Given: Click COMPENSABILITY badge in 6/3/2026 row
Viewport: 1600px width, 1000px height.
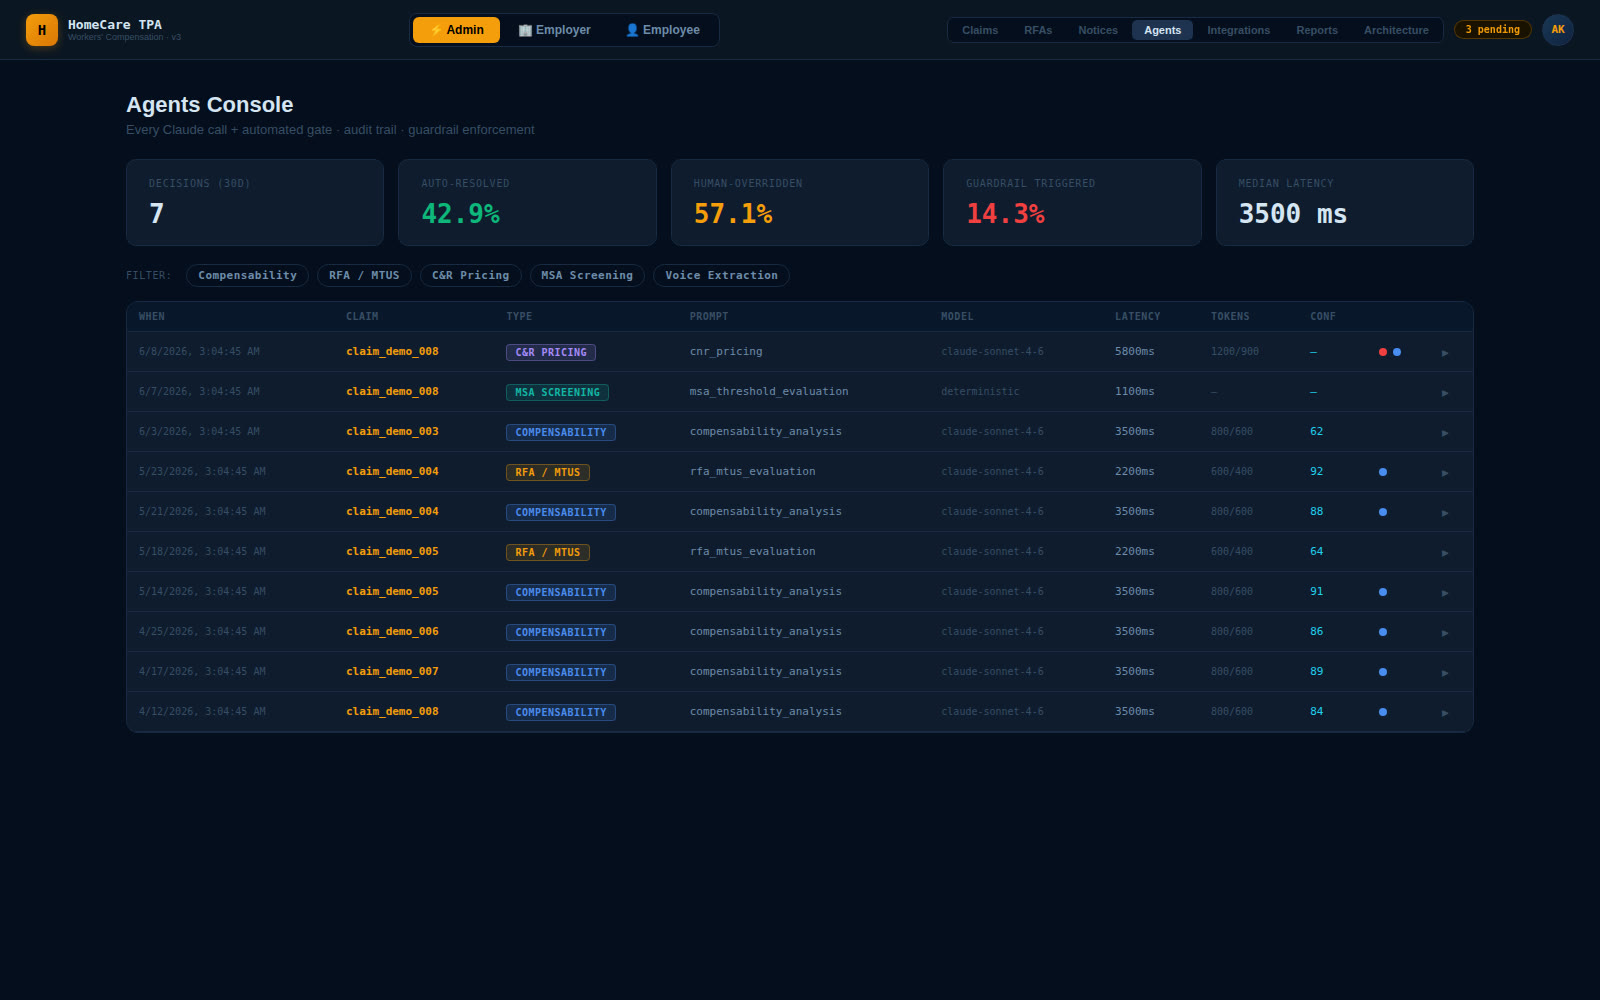Looking at the screenshot, I should pyautogui.click(x=561, y=432).
